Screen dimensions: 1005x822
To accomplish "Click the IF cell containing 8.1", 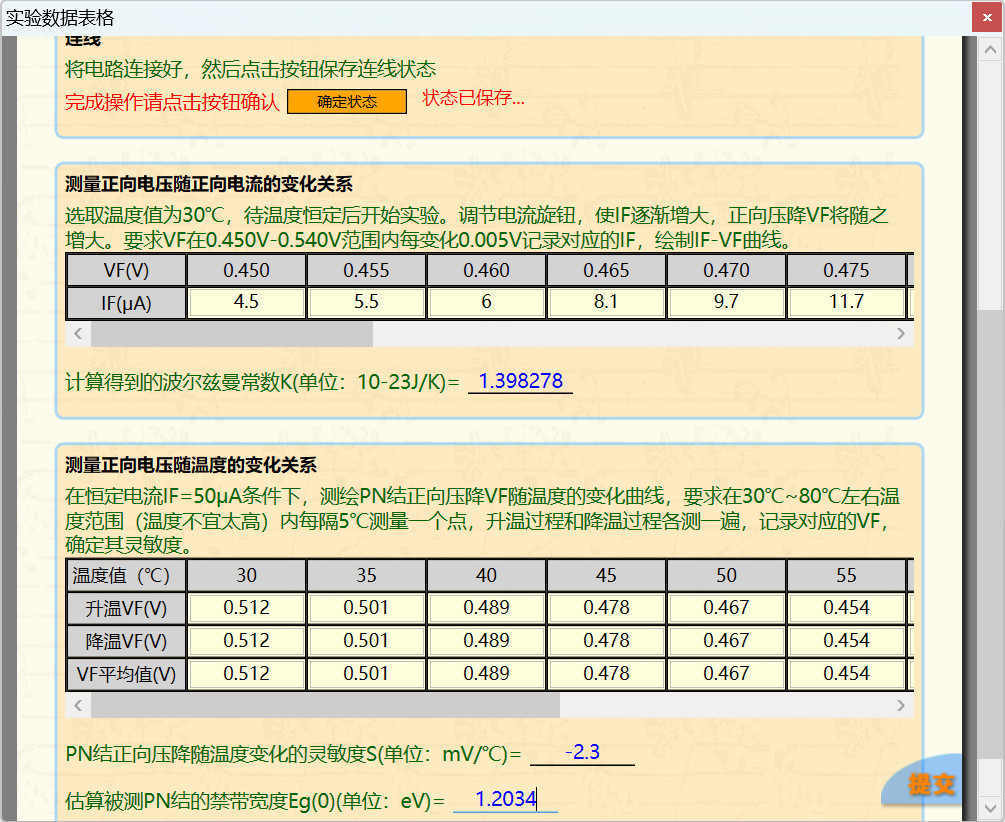I will pyautogui.click(x=606, y=302).
